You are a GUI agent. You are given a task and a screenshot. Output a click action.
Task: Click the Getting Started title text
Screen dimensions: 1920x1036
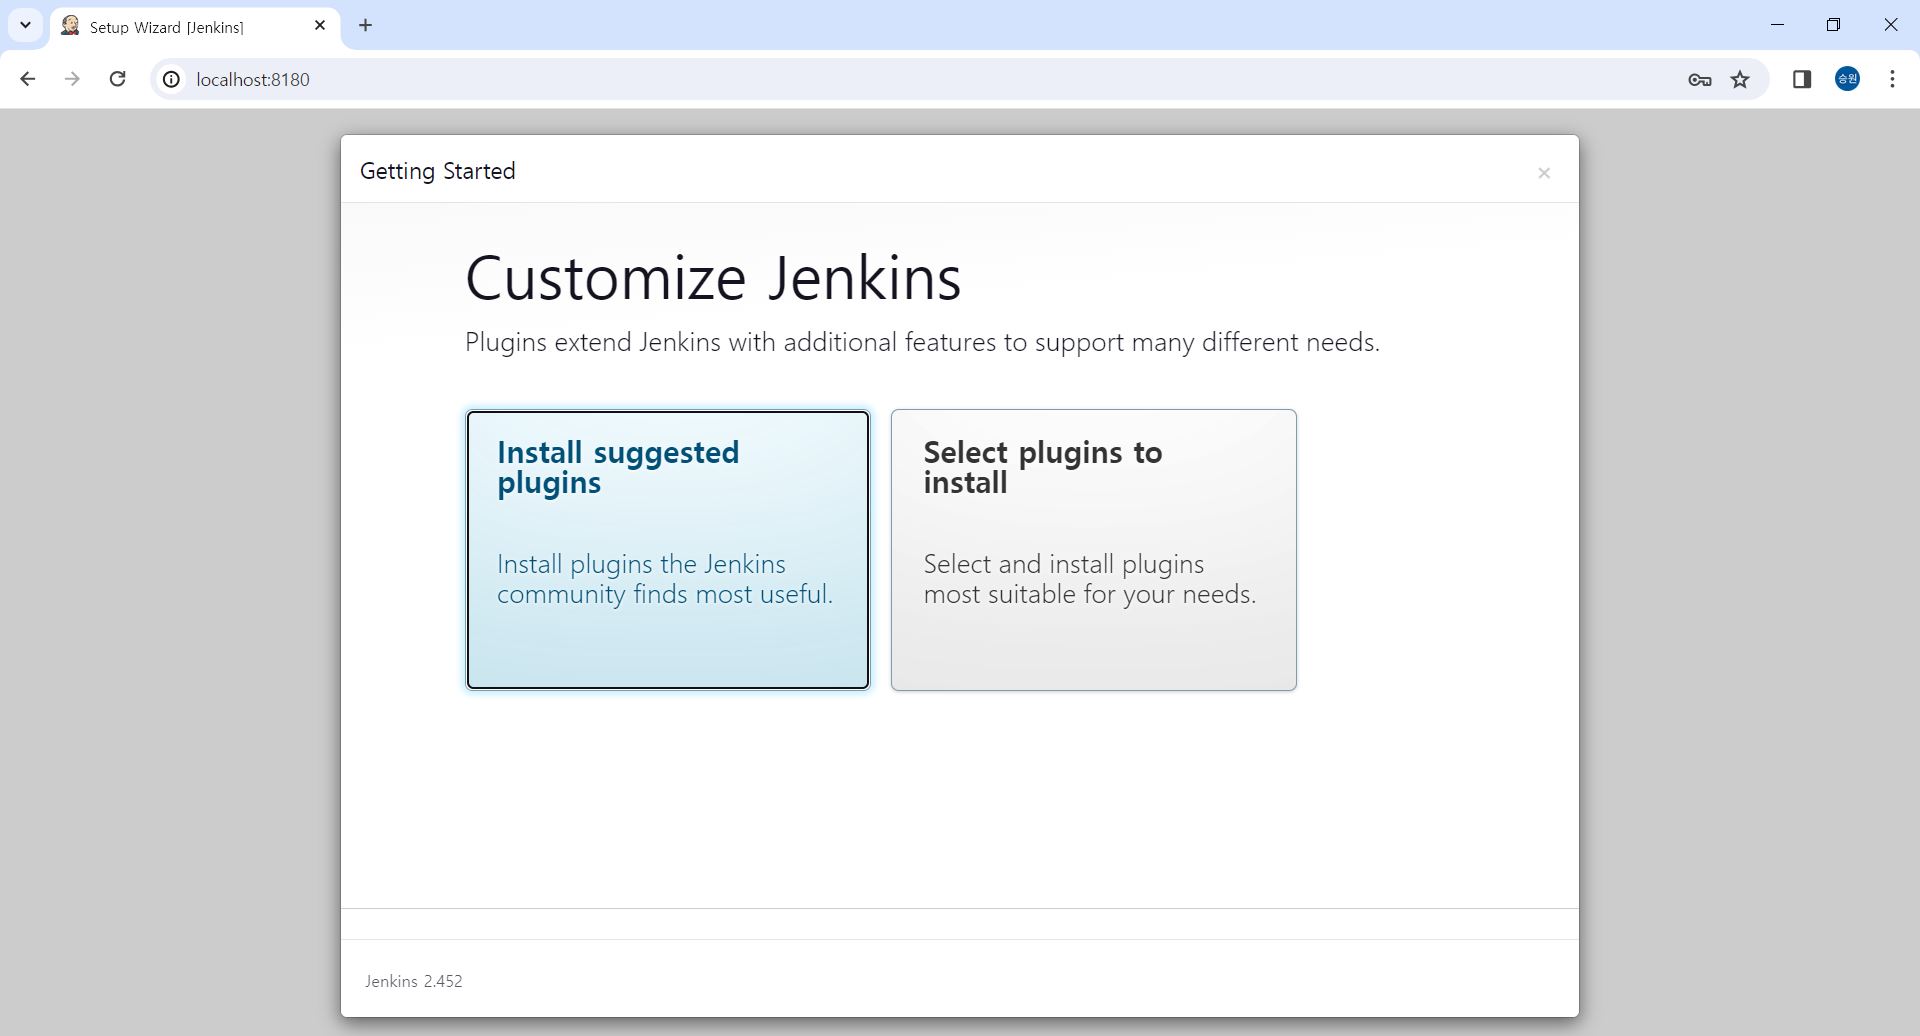438,171
